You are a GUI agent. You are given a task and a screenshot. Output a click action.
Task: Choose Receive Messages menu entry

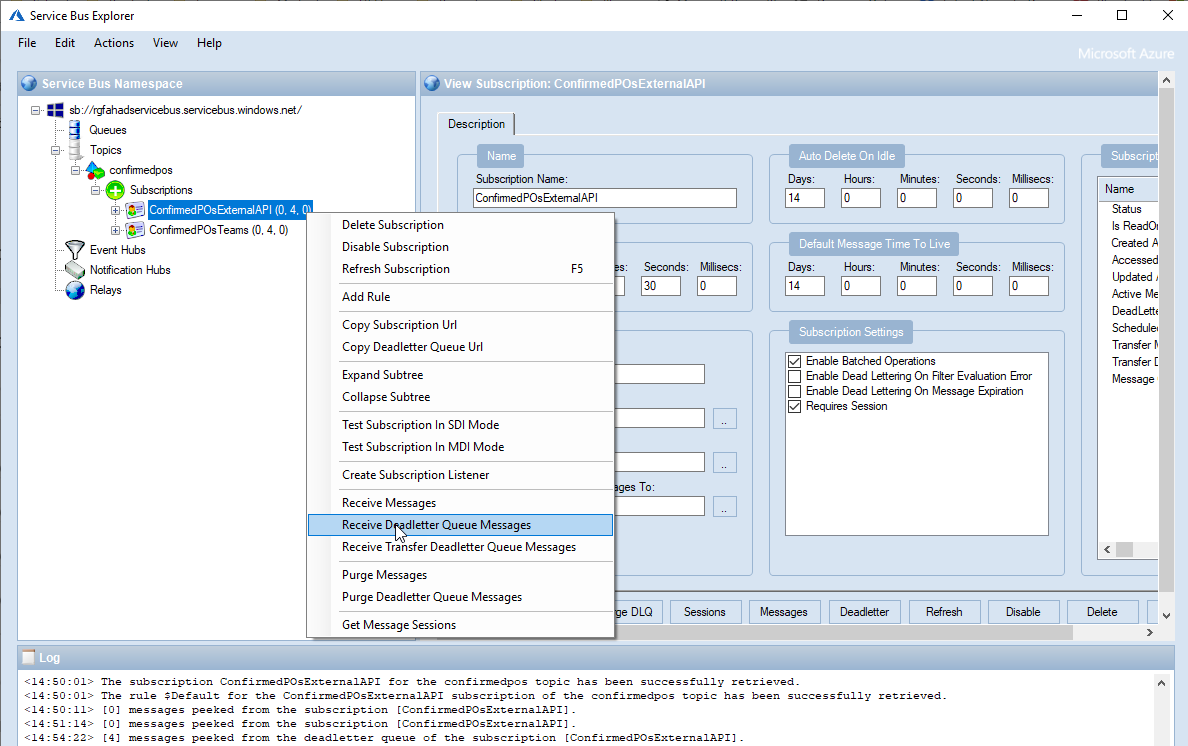point(461,503)
